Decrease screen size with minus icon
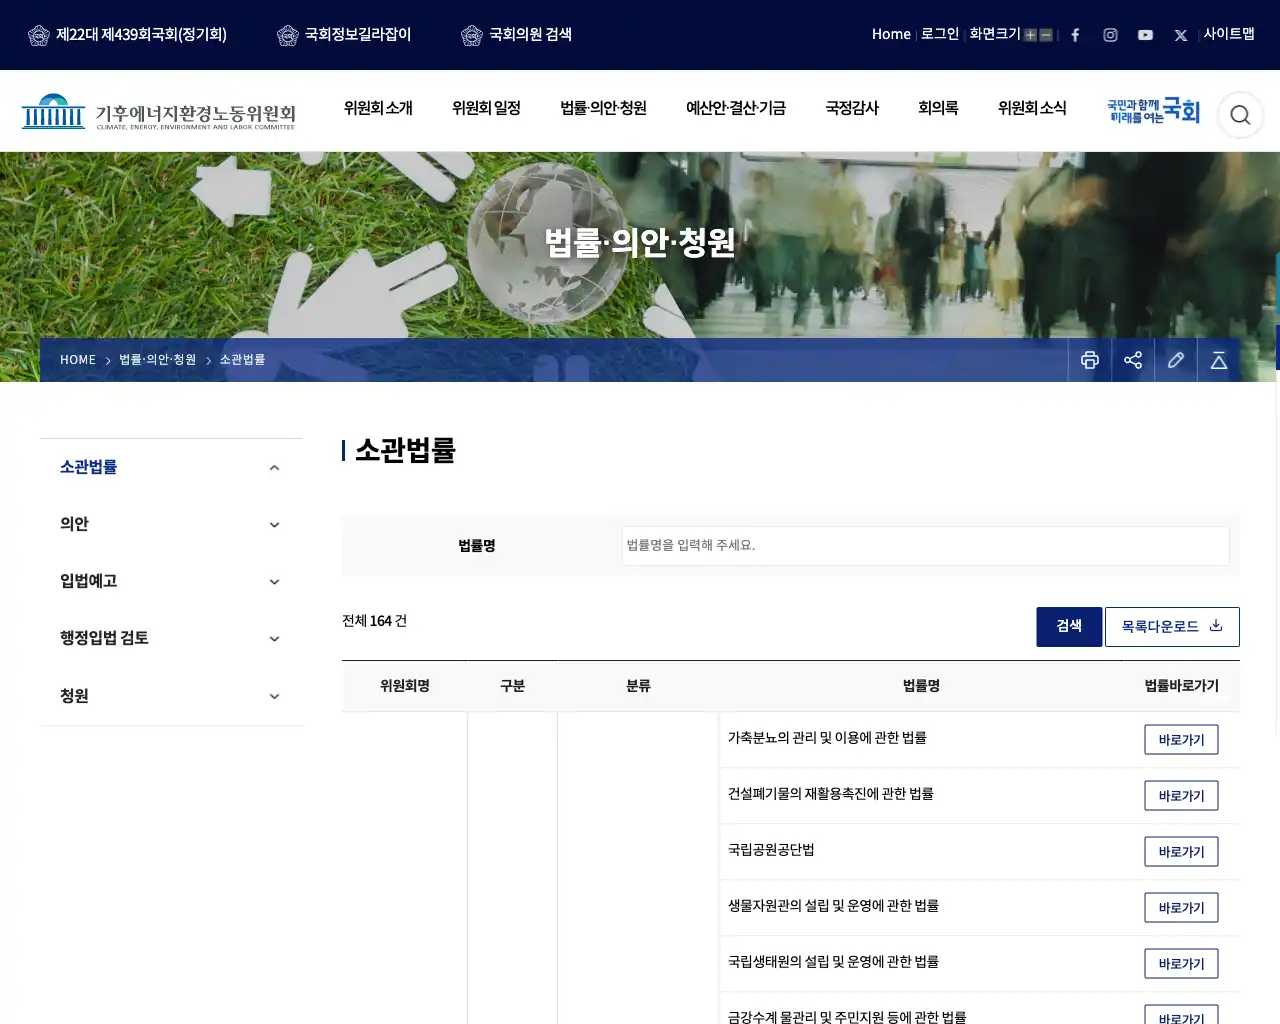The height and width of the screenshot is (1024, 1280). coord(1046,35)
